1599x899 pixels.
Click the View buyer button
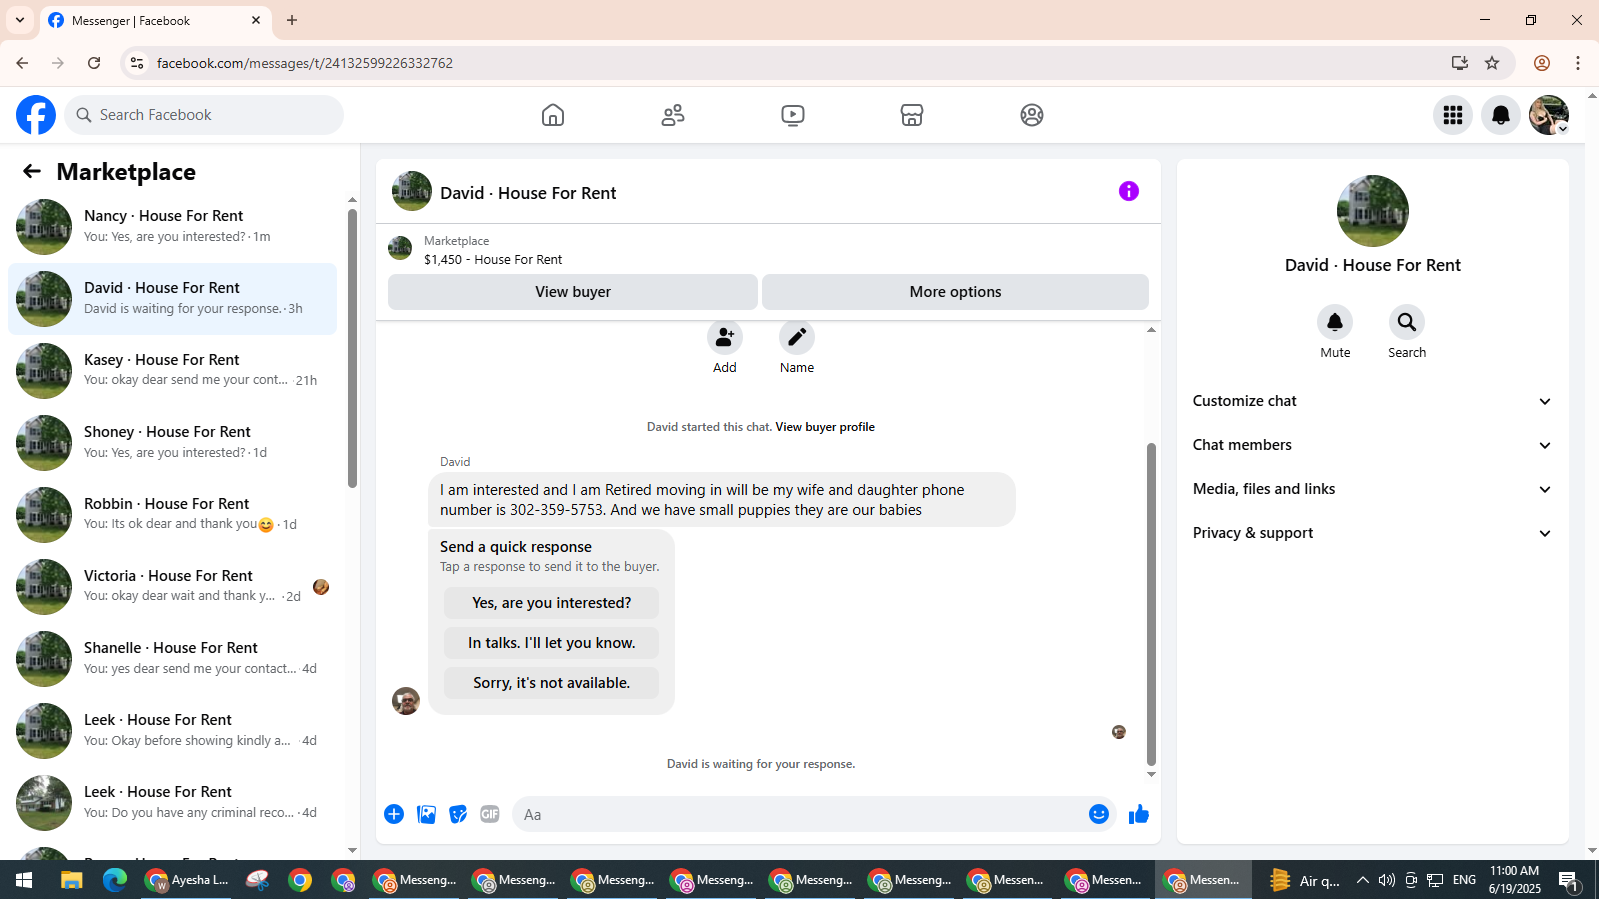click(573, 292)
